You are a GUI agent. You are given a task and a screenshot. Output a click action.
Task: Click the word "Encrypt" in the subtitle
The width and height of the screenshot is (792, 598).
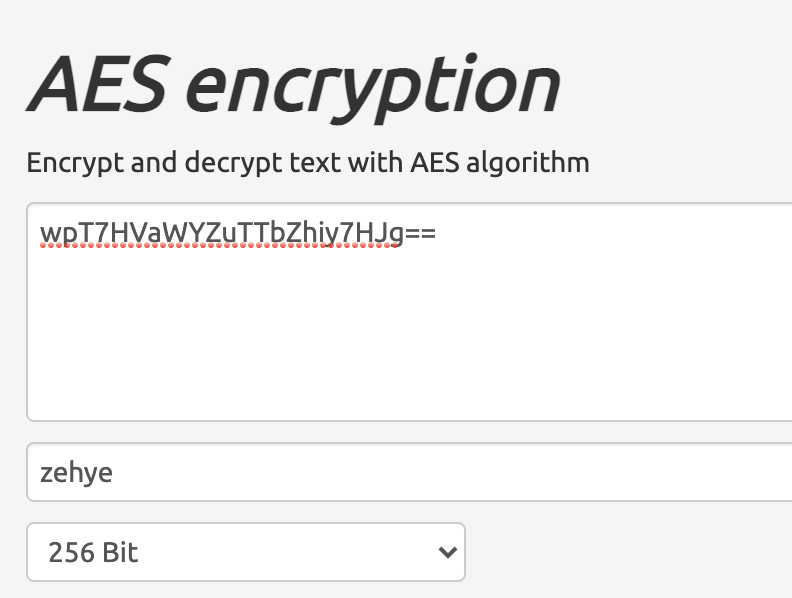(74, 163)
